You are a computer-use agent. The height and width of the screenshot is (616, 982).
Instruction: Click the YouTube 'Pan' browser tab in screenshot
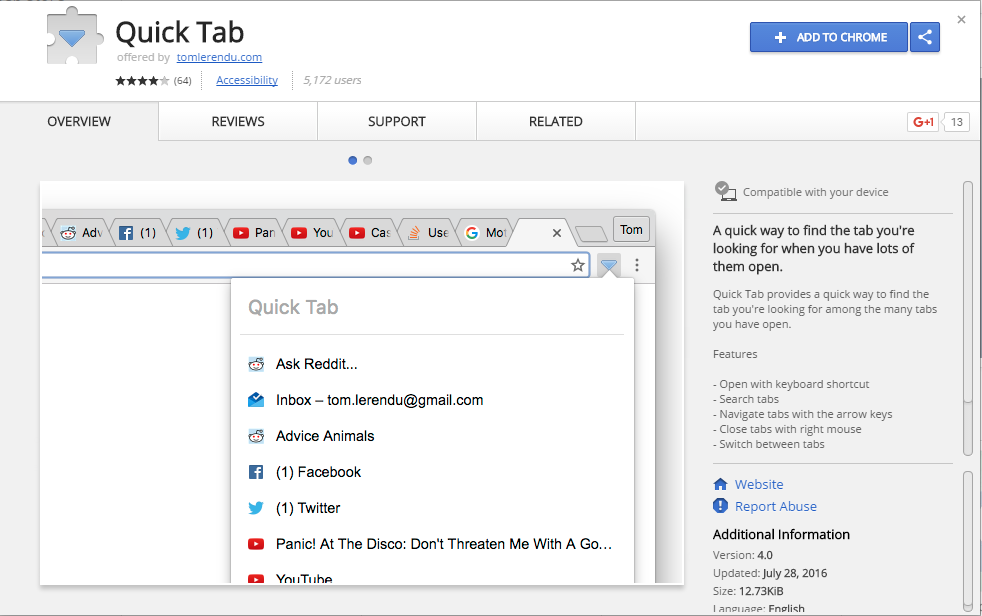point(254,233)
